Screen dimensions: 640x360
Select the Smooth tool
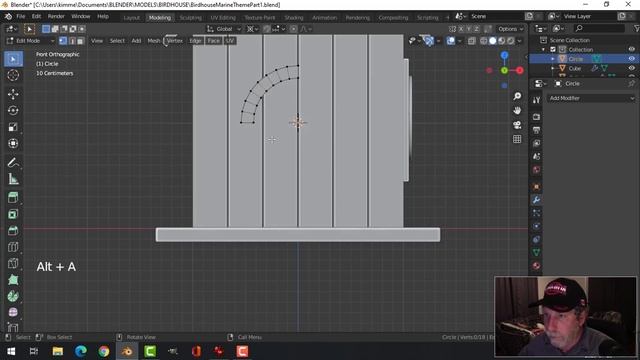pyautogui.click(x=13, y=312)
